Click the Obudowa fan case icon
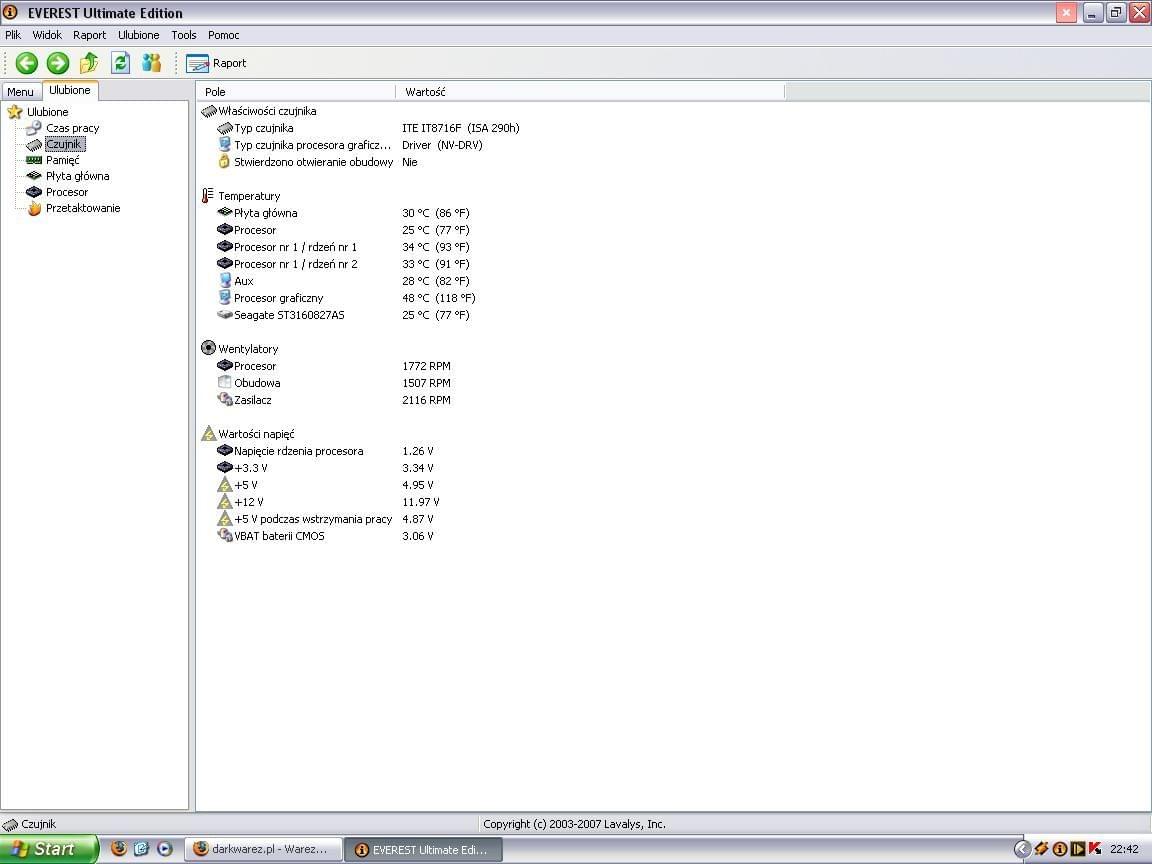Image resolution: width=1152 pixels, height=864 pixels. click(x=225, y=382)
